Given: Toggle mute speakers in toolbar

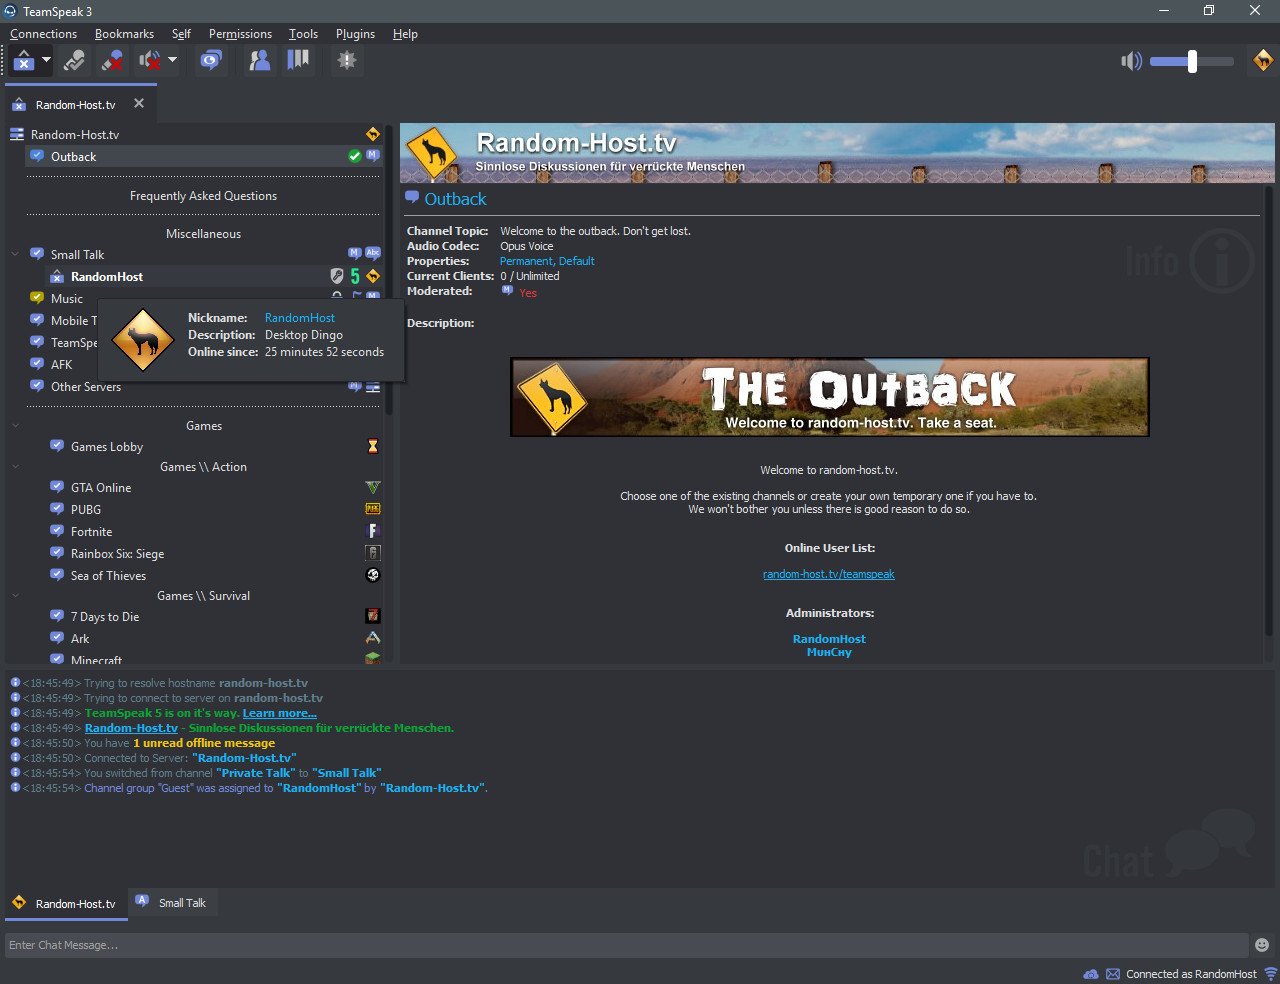Looking at the screenshot, I should pos(150,61).
